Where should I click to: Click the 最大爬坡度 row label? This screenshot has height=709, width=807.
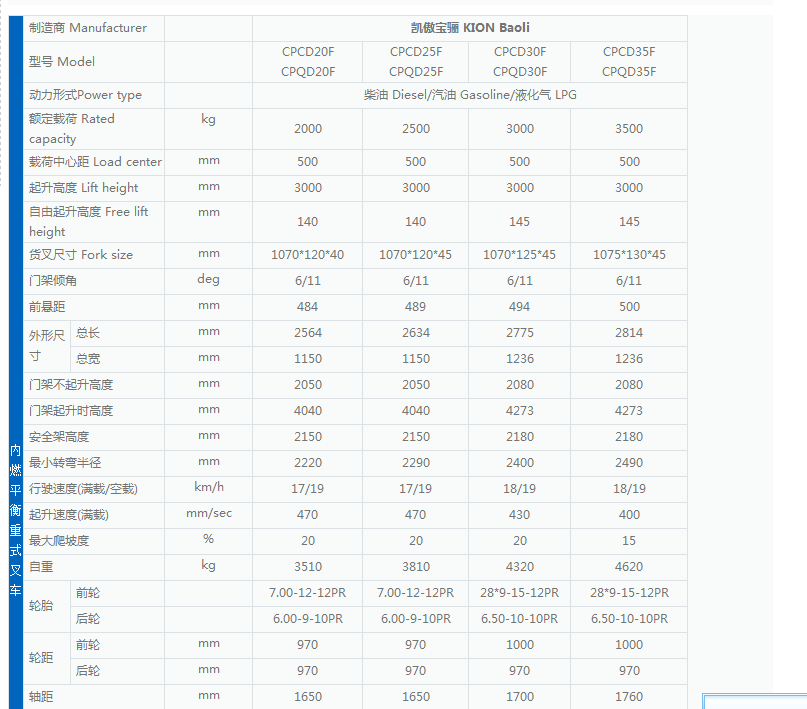click(x=59, y=541)
